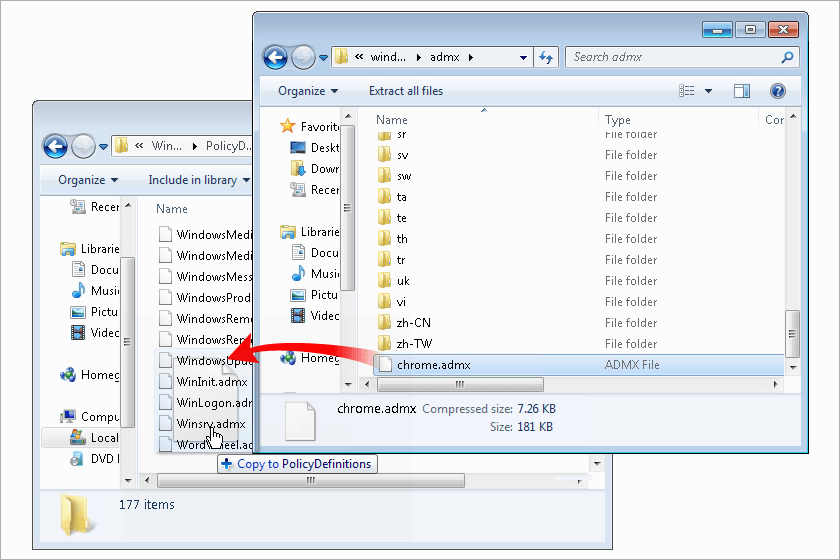This screenshot has width=840, height=560.
Task: Open Pictures in PolicyDefinitions sidebar
Action: [95, 312]
